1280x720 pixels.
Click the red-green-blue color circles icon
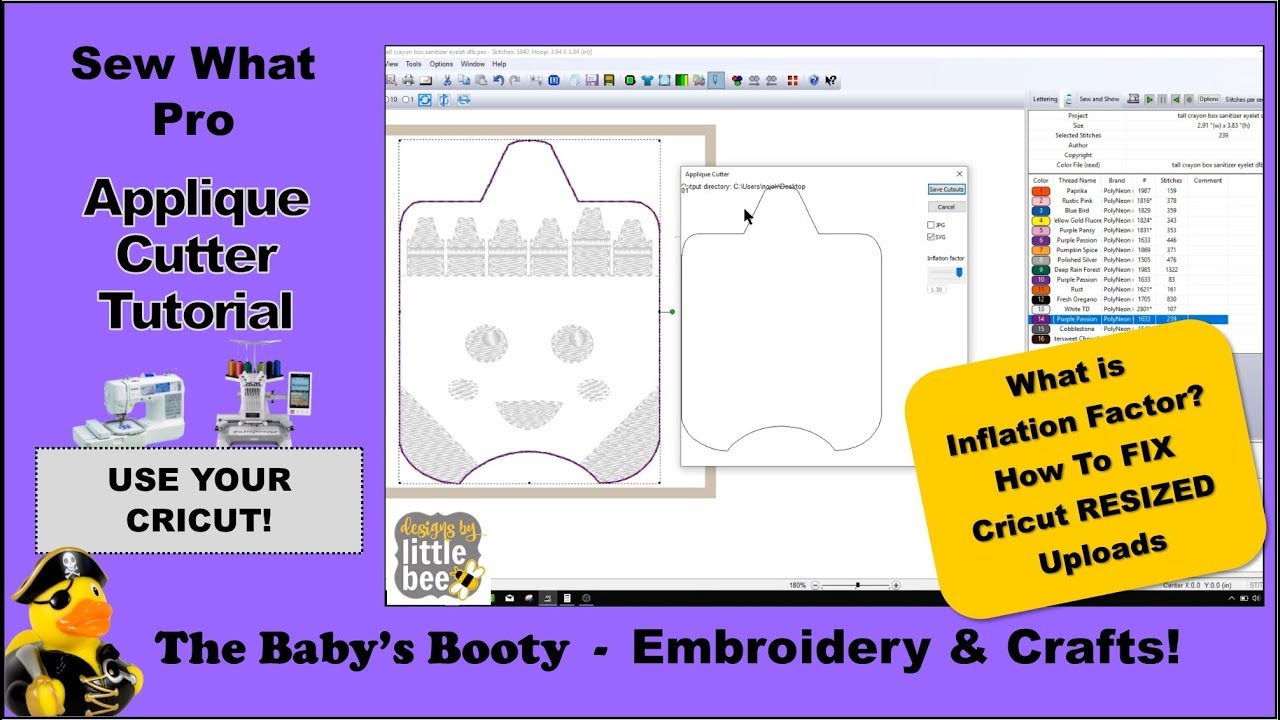[x=737, y=80]
